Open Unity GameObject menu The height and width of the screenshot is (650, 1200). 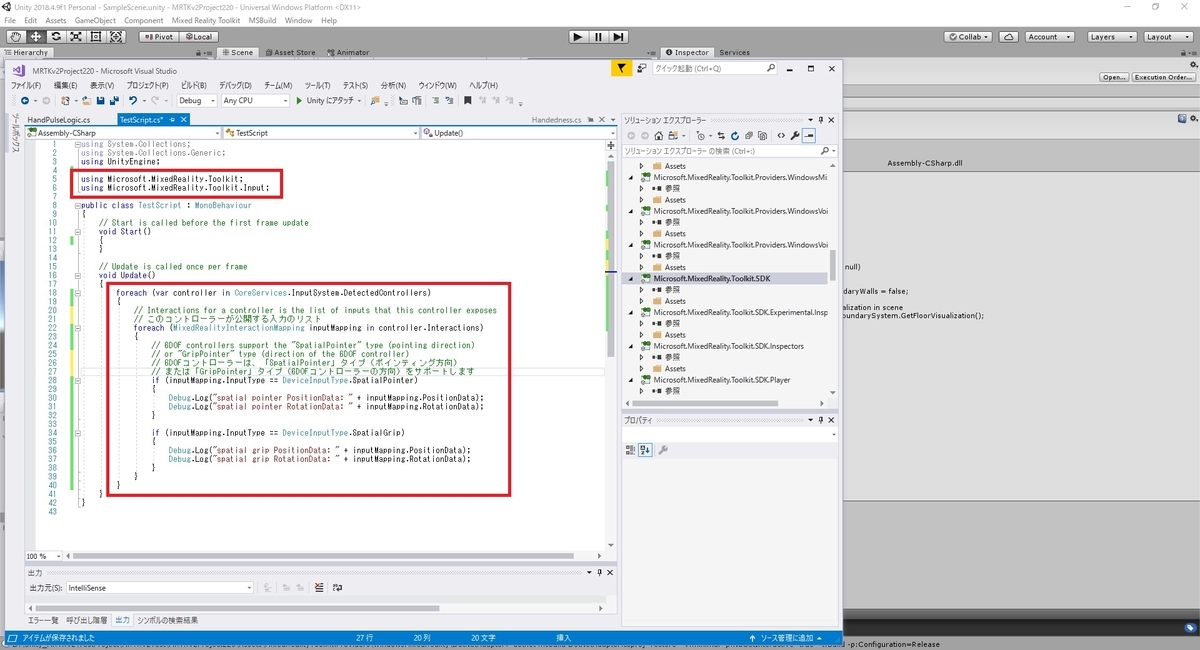95,20
